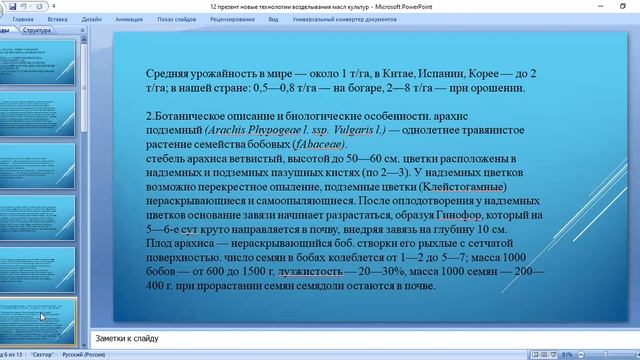This screenshot has width=640, height=360.
Task: Switch to Normal view using status bar icon
Action: tap(535, 355)
